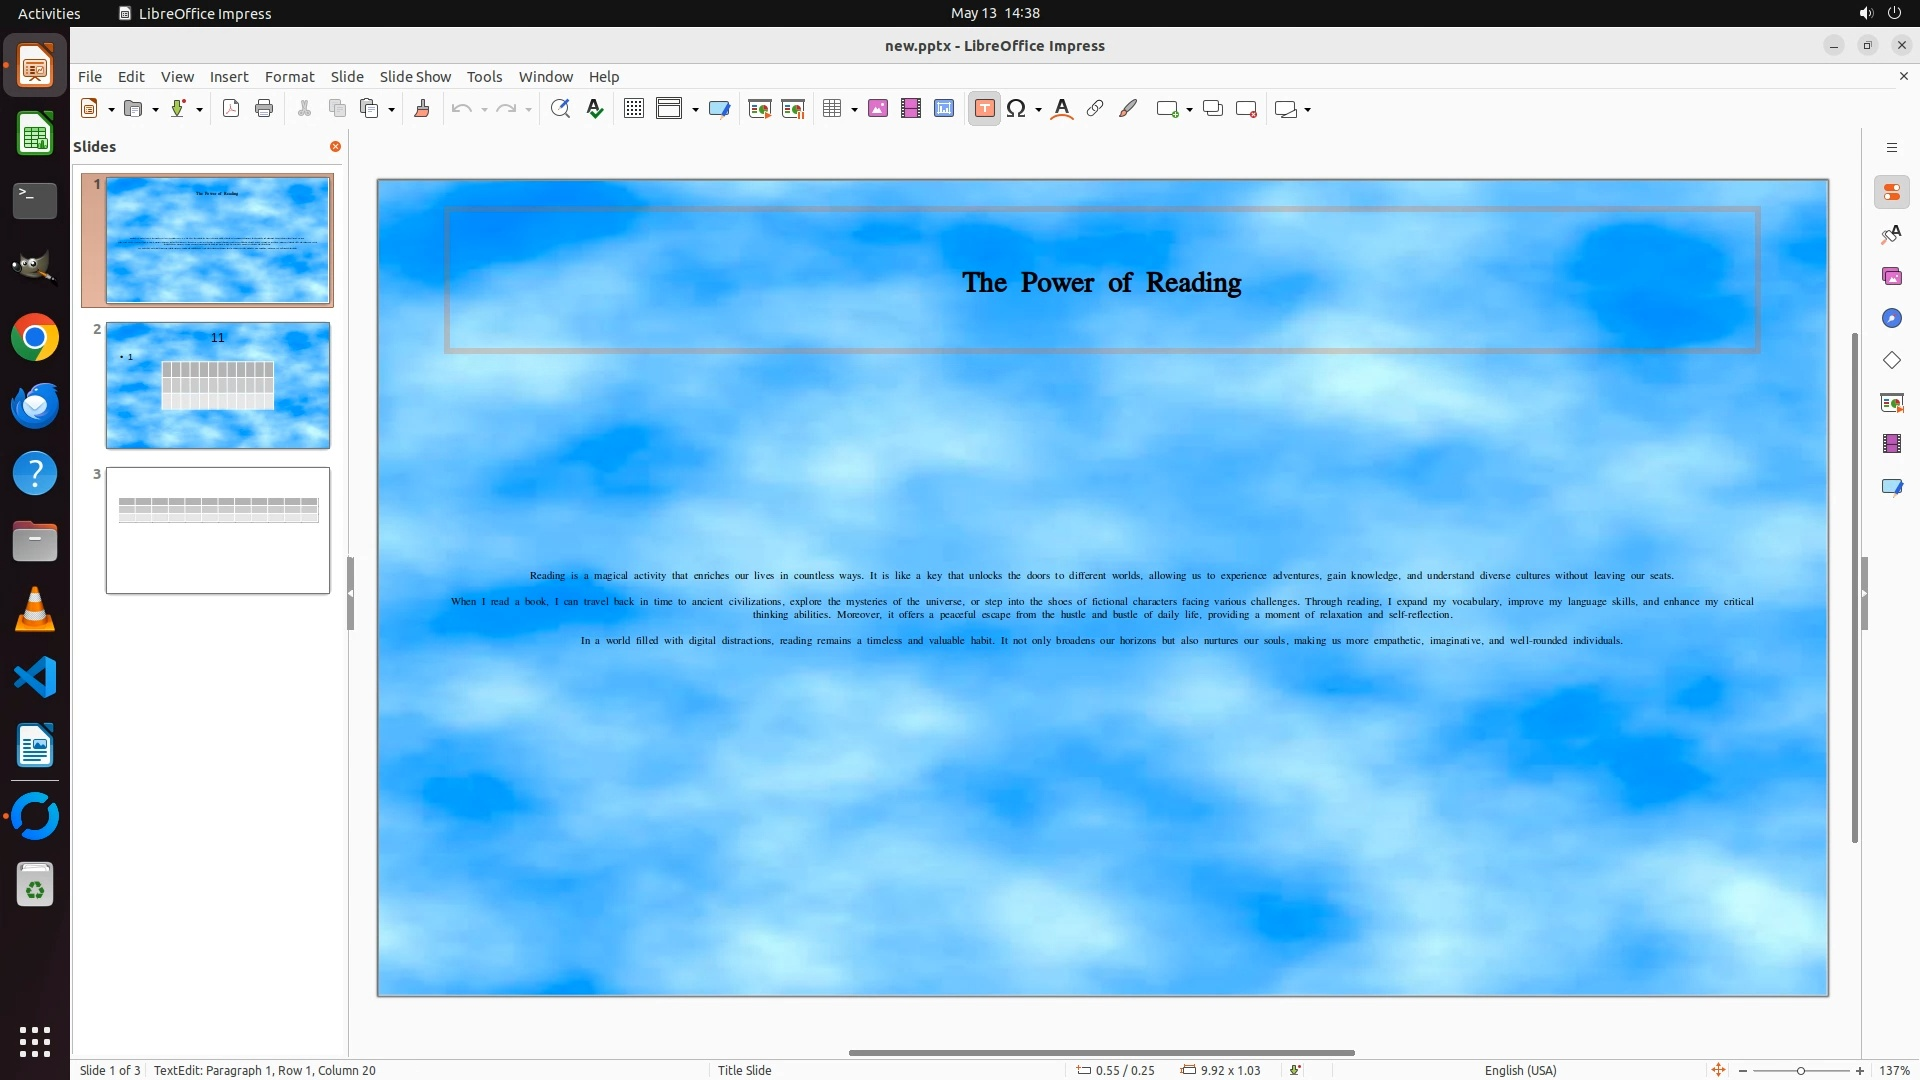The width and height of the screenshot is (1920, 1080).
Task: Toggle the sidebar Properties deck button
Action: (1891, 192)
